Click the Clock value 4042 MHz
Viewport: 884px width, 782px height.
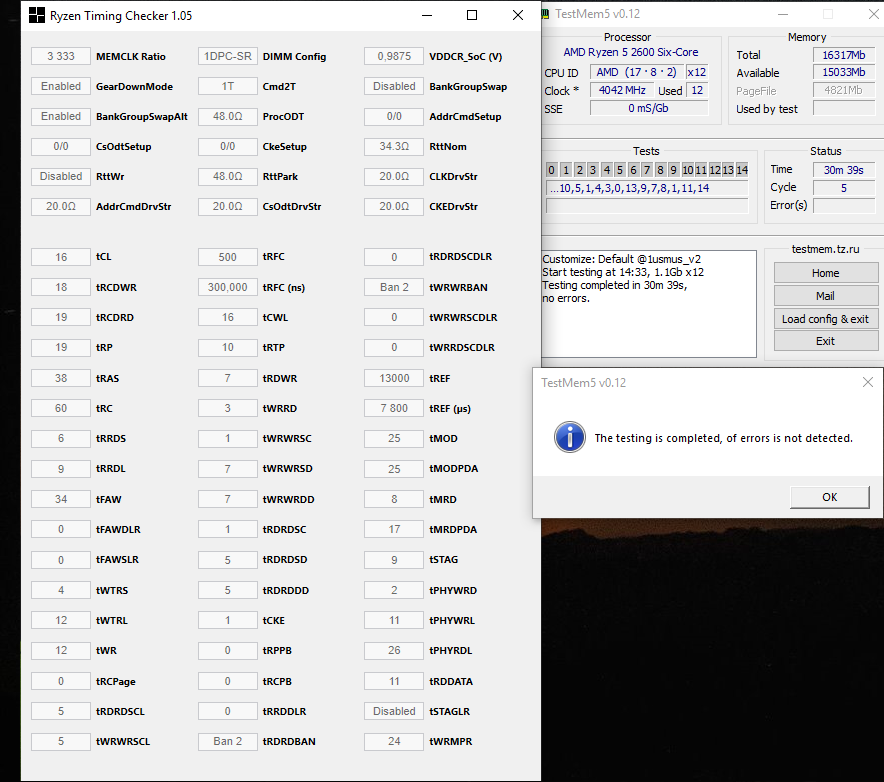(x=622, y=90)
